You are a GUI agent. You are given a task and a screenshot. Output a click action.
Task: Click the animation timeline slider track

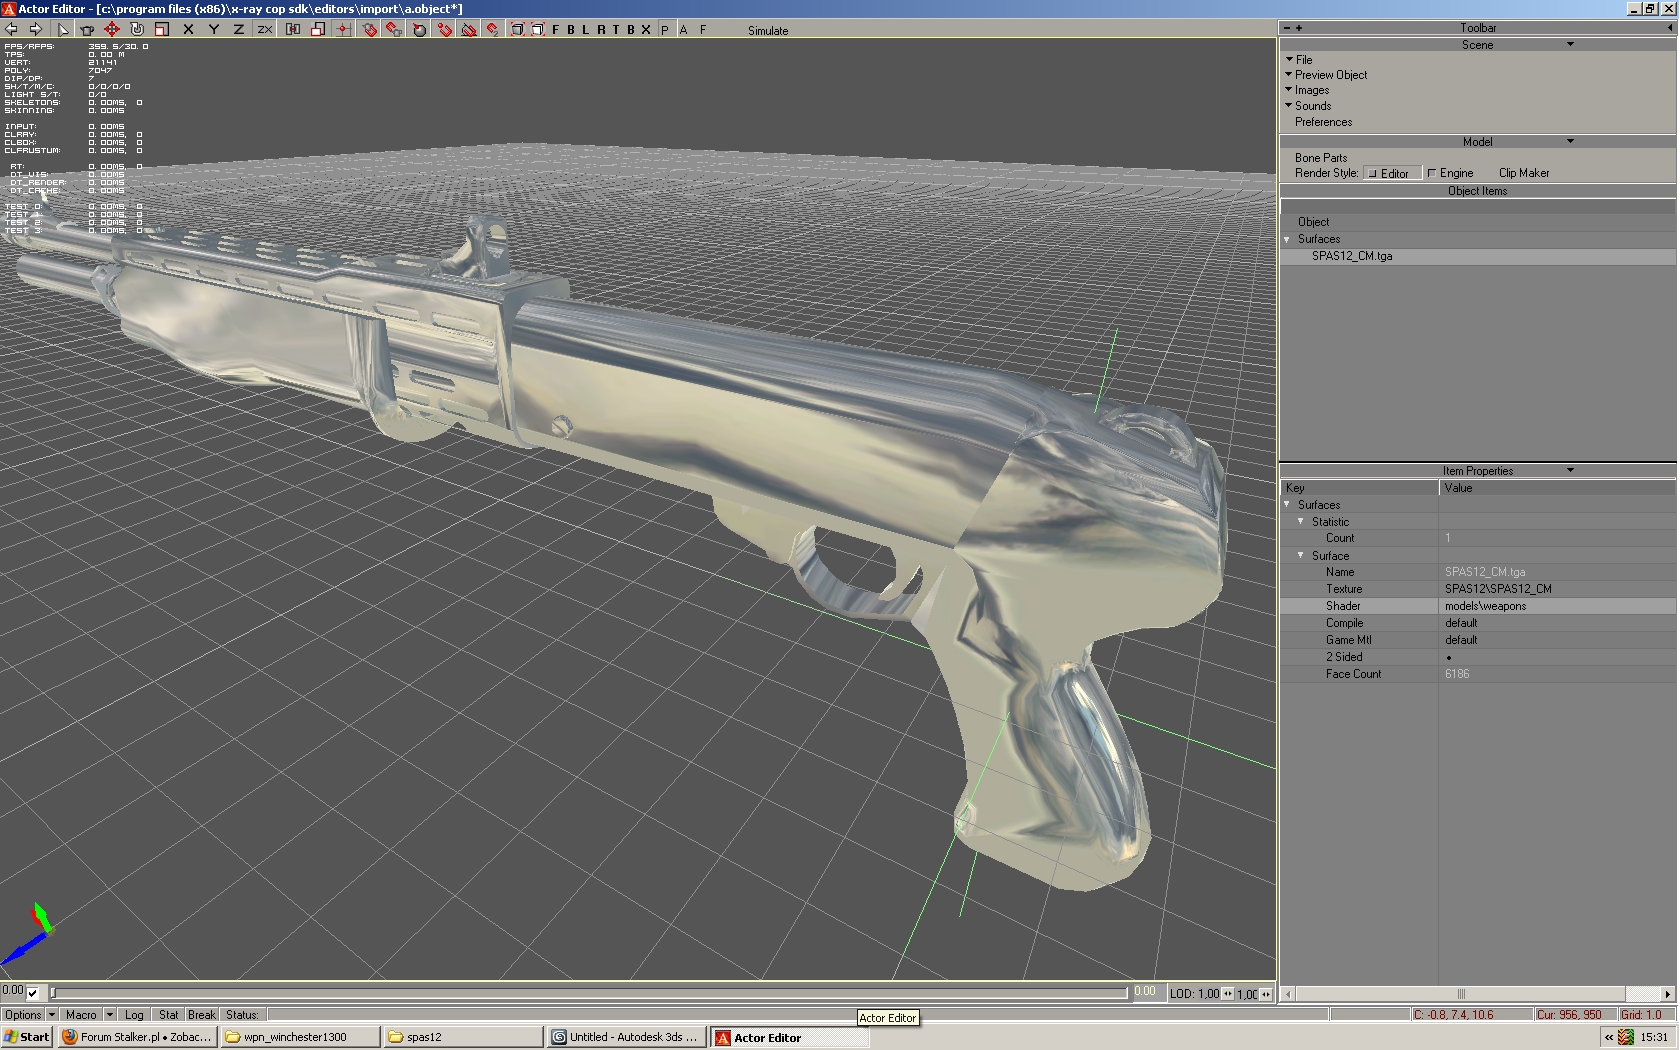click(590, 993)
